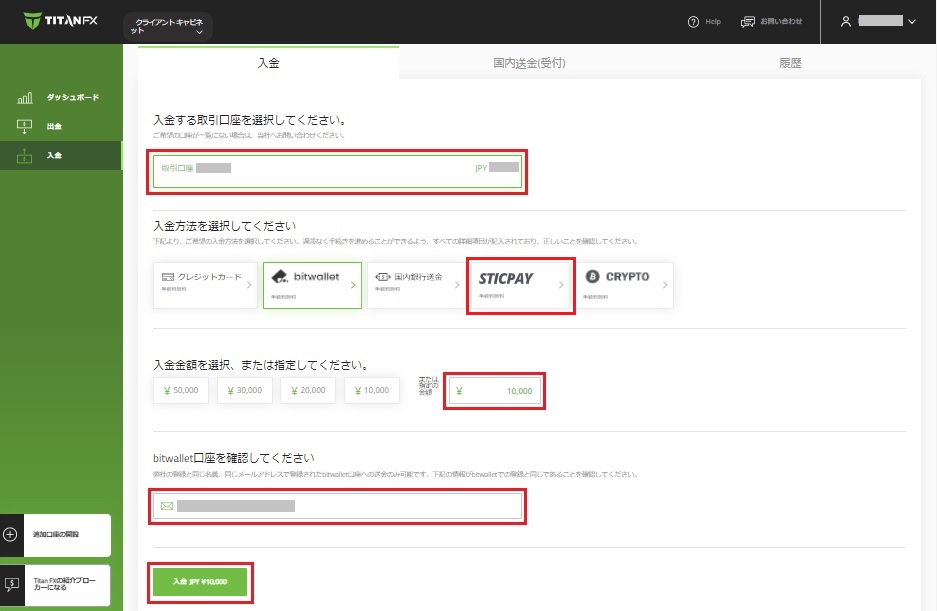Choose CRYPTO deposit method
This screenshot has width=937, height=611.
pos(625,285)
